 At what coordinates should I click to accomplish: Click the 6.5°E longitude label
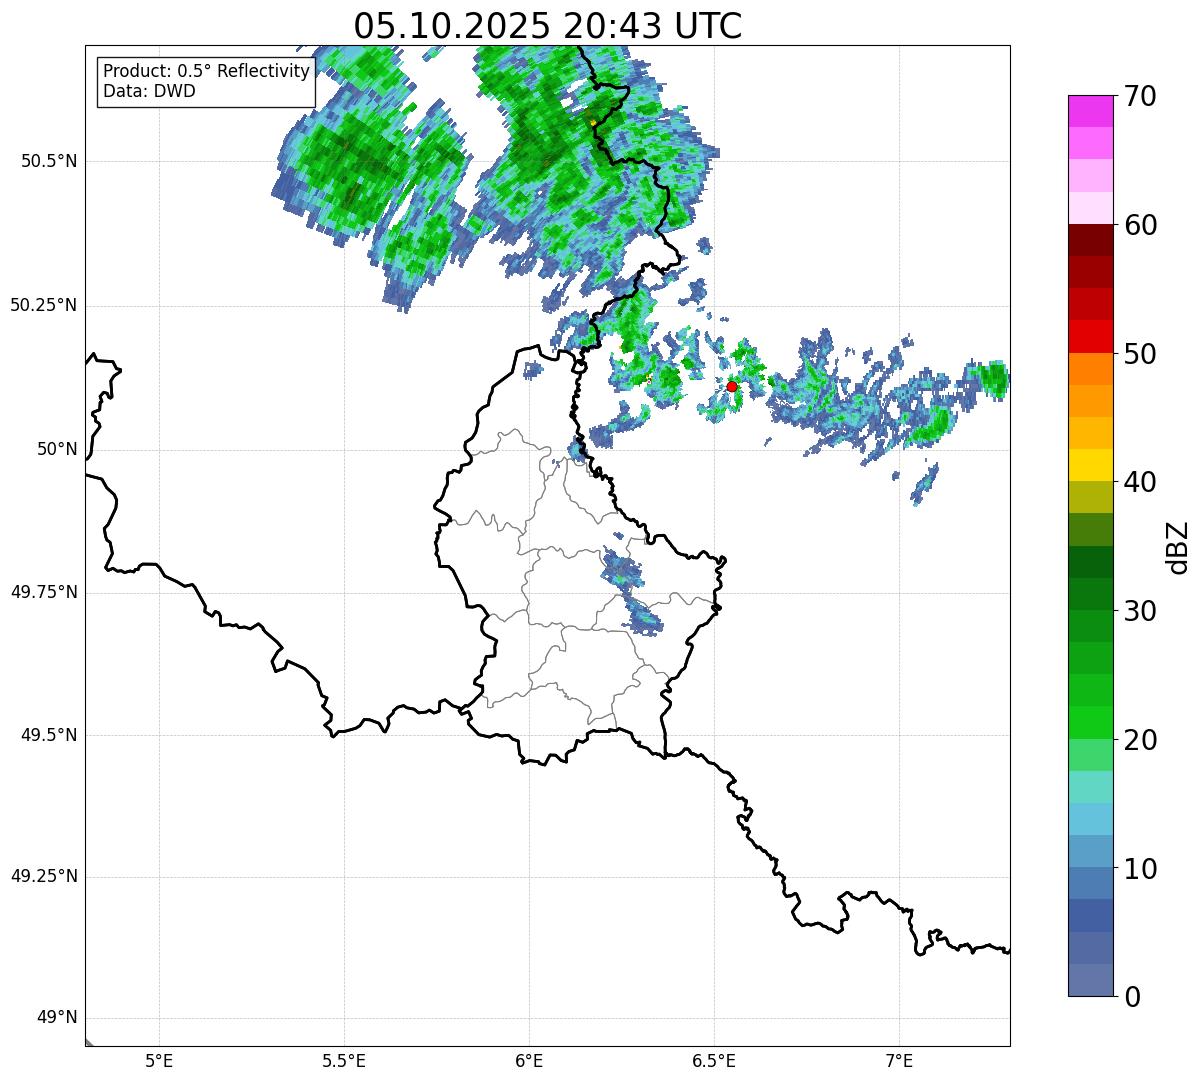tap(714, 1061)
